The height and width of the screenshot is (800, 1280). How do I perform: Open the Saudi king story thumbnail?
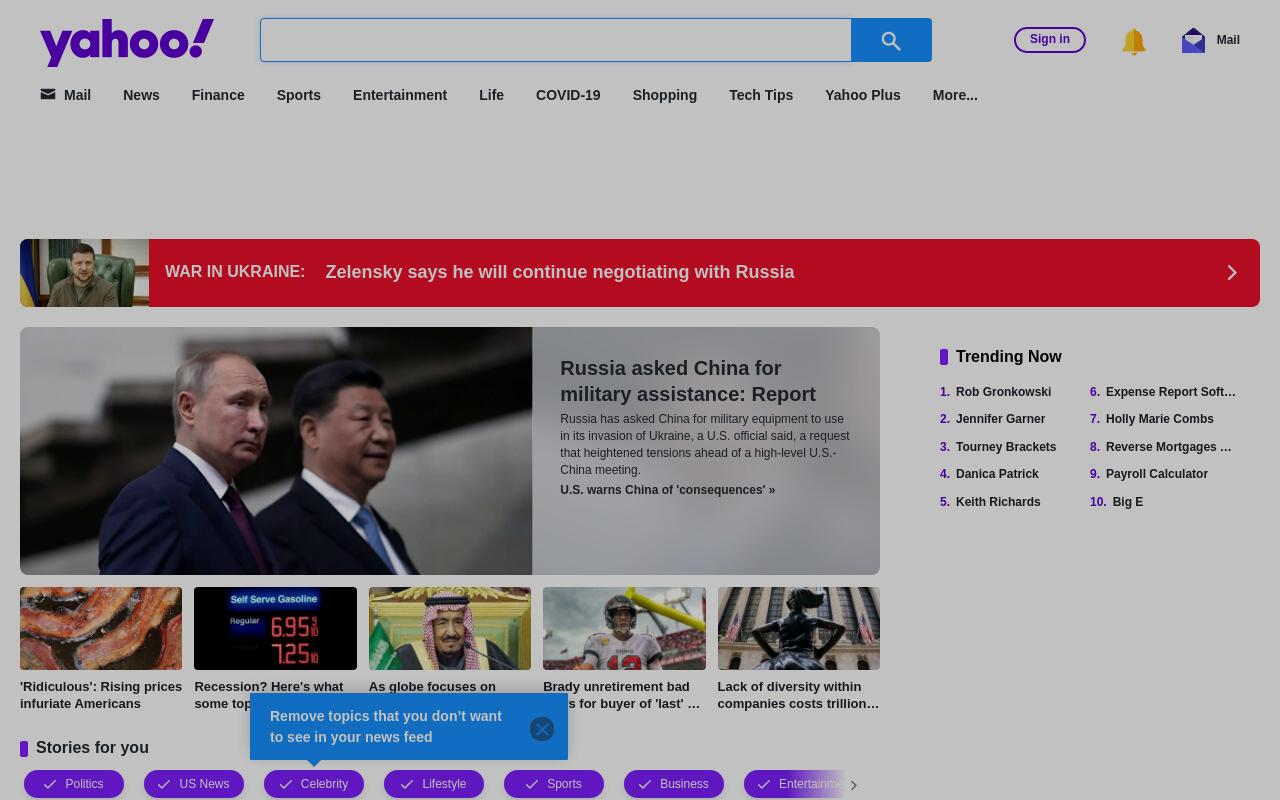[x=450, y=628]
